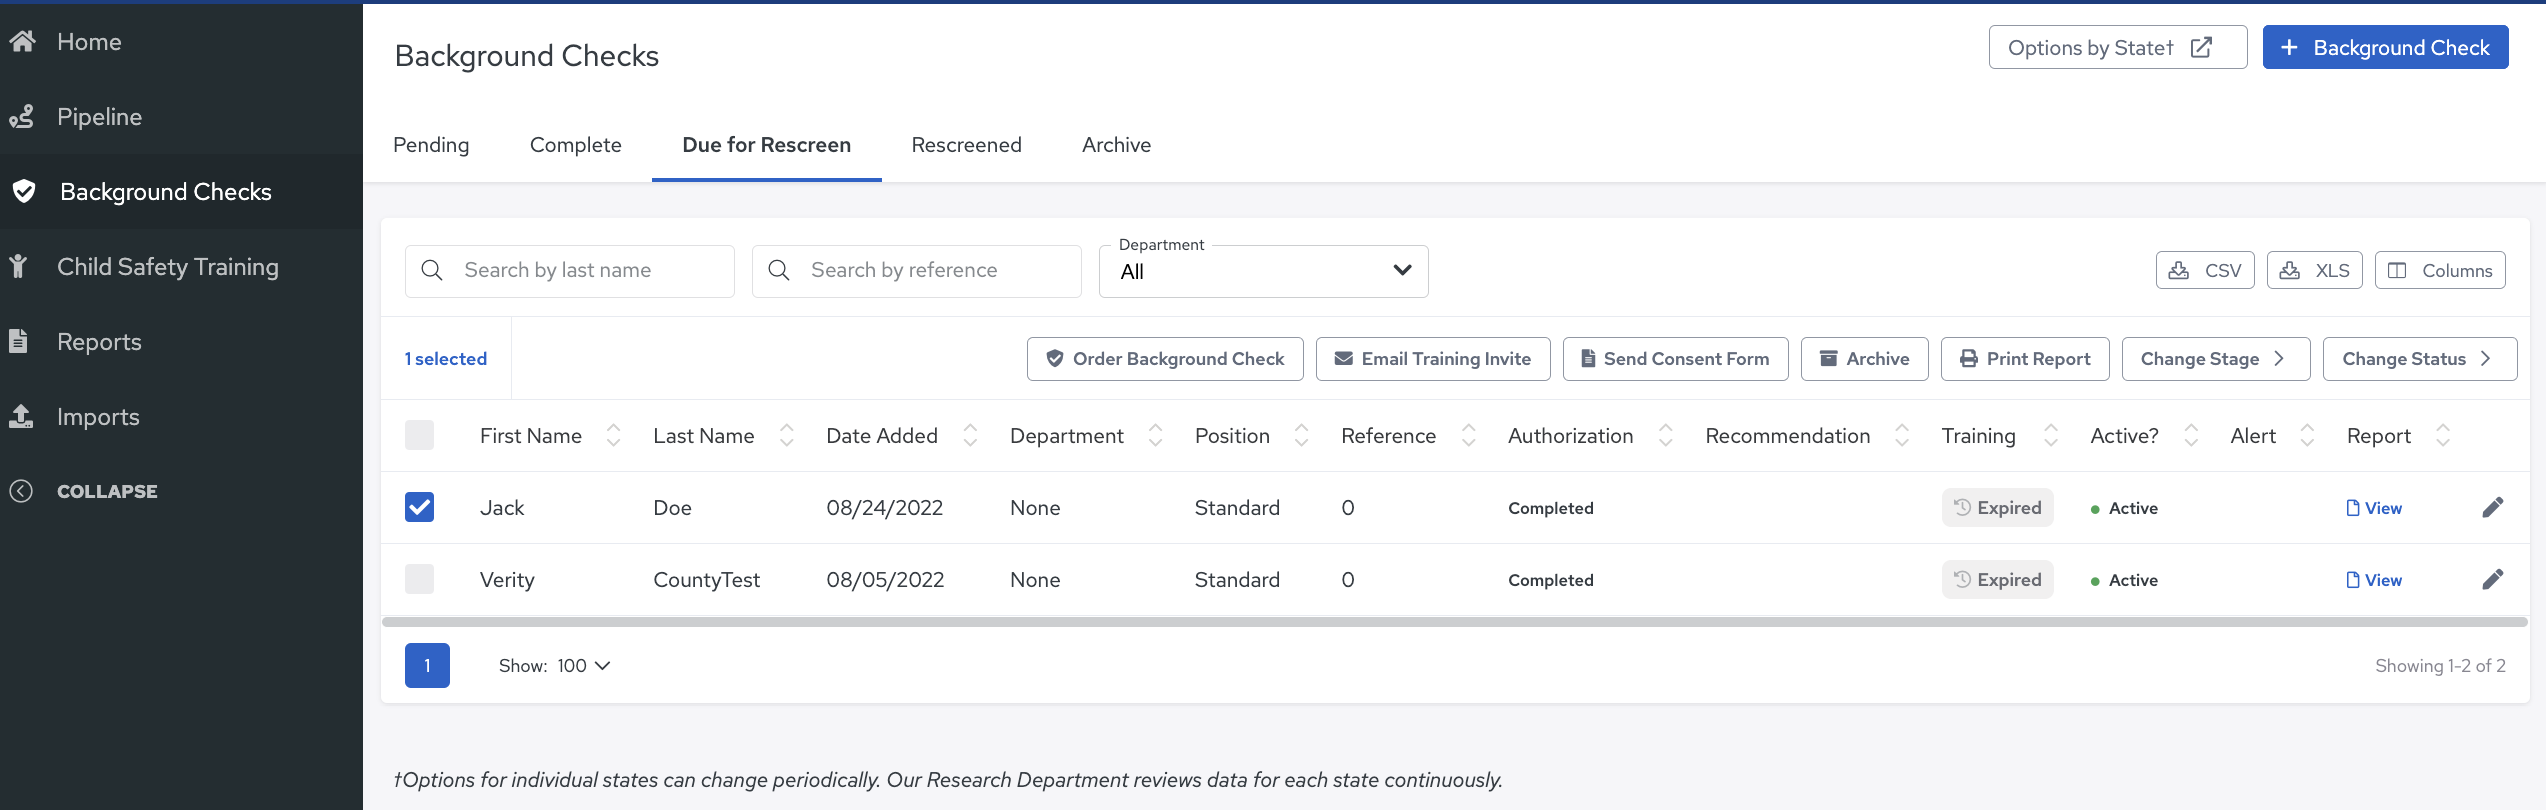Screen dimensions: 2546x810
Task: Go to Pipeline in sidebar
Action: [x=99, y=117]
